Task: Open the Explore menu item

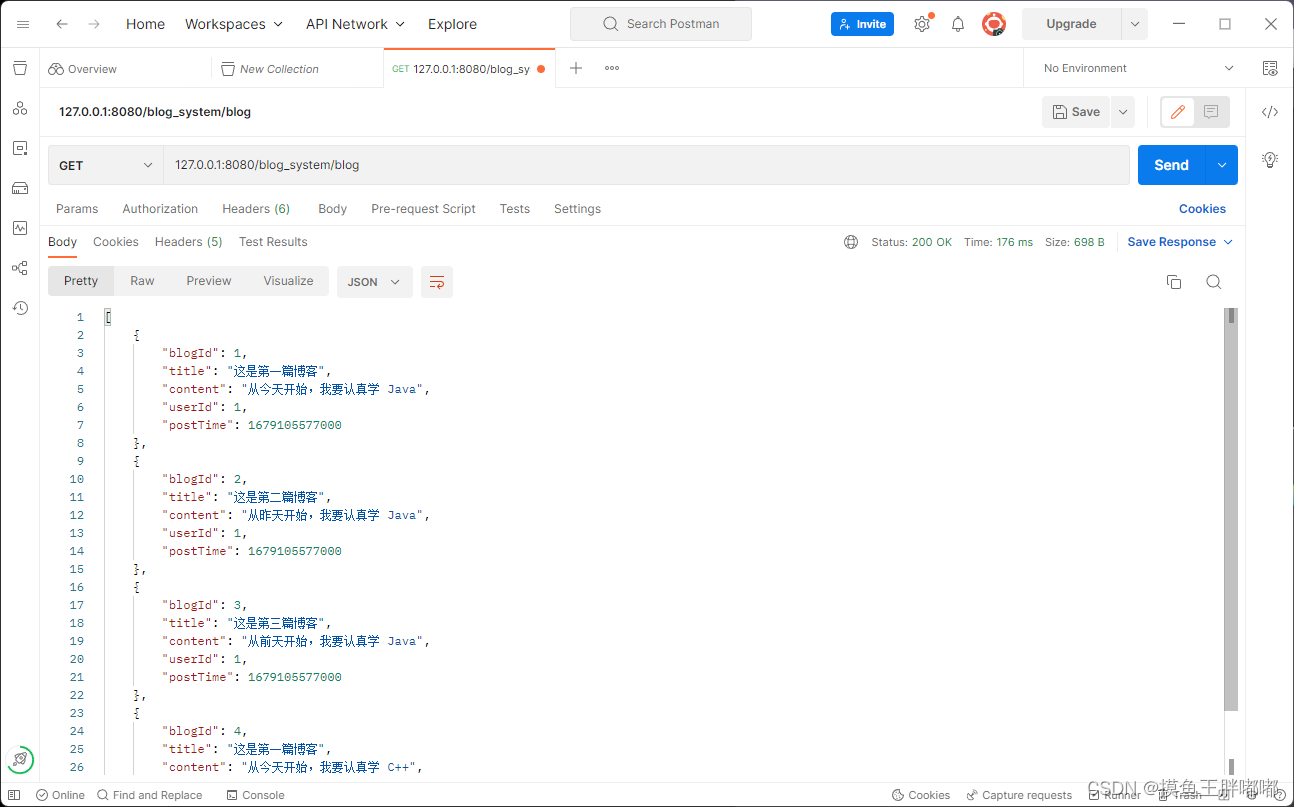Action: [x=452, y=24]
